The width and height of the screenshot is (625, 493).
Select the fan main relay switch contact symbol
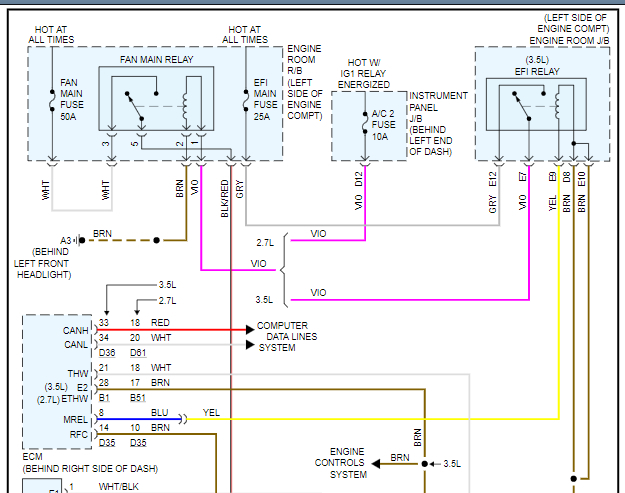tap(131, 105)
